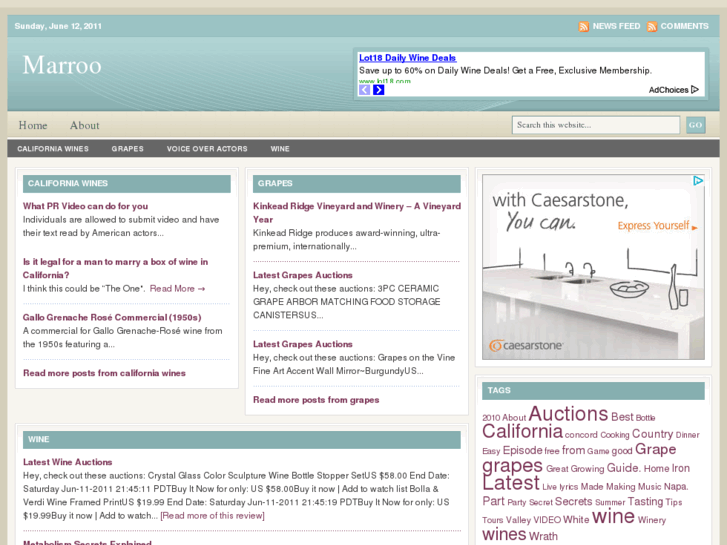Select the lowercase wine tag

click(x=613, y=516)
